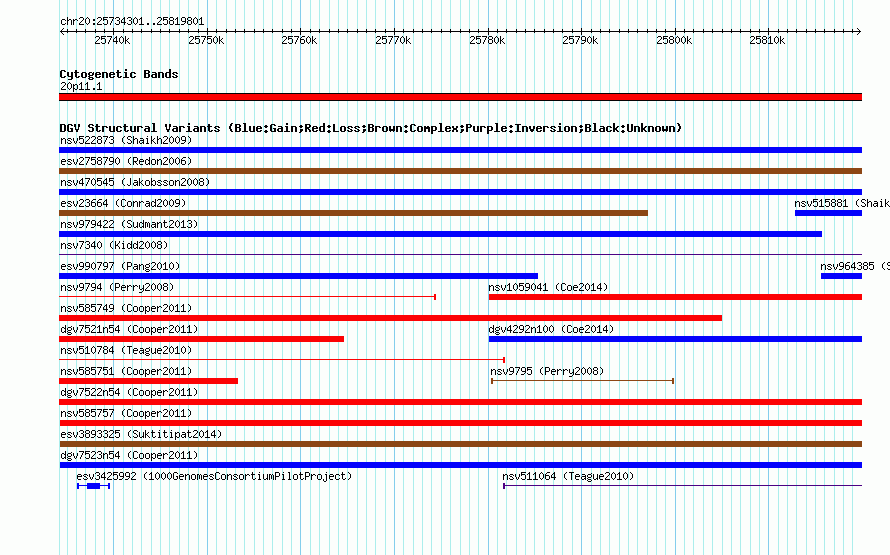Screen dimensions: 890x555
Task: Open nsv979422 (Sudmant2013) label
Action: [x=129, y=224]
